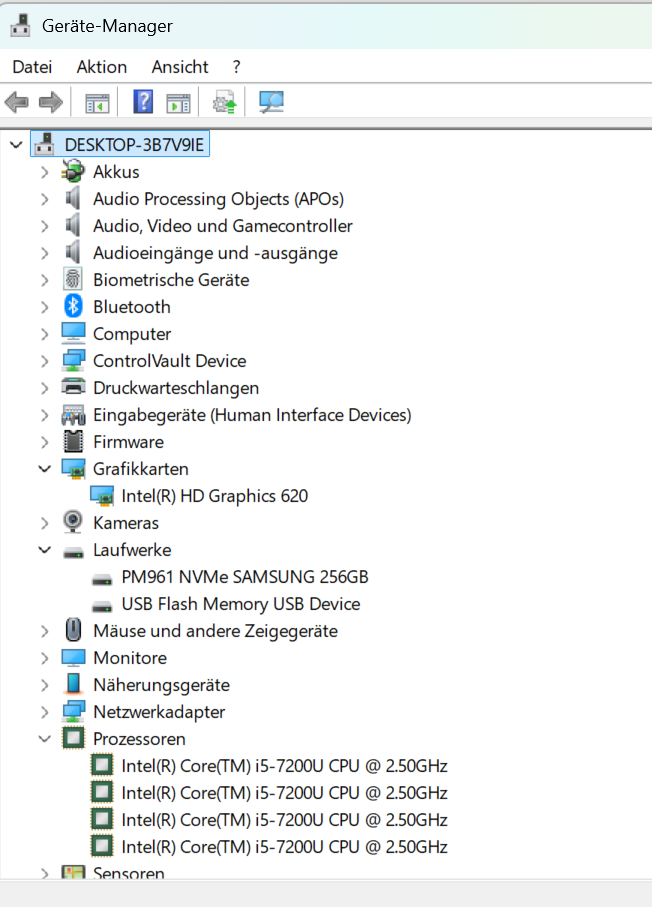Click the Geräte-Manager title bar app icon

point(20,25)
